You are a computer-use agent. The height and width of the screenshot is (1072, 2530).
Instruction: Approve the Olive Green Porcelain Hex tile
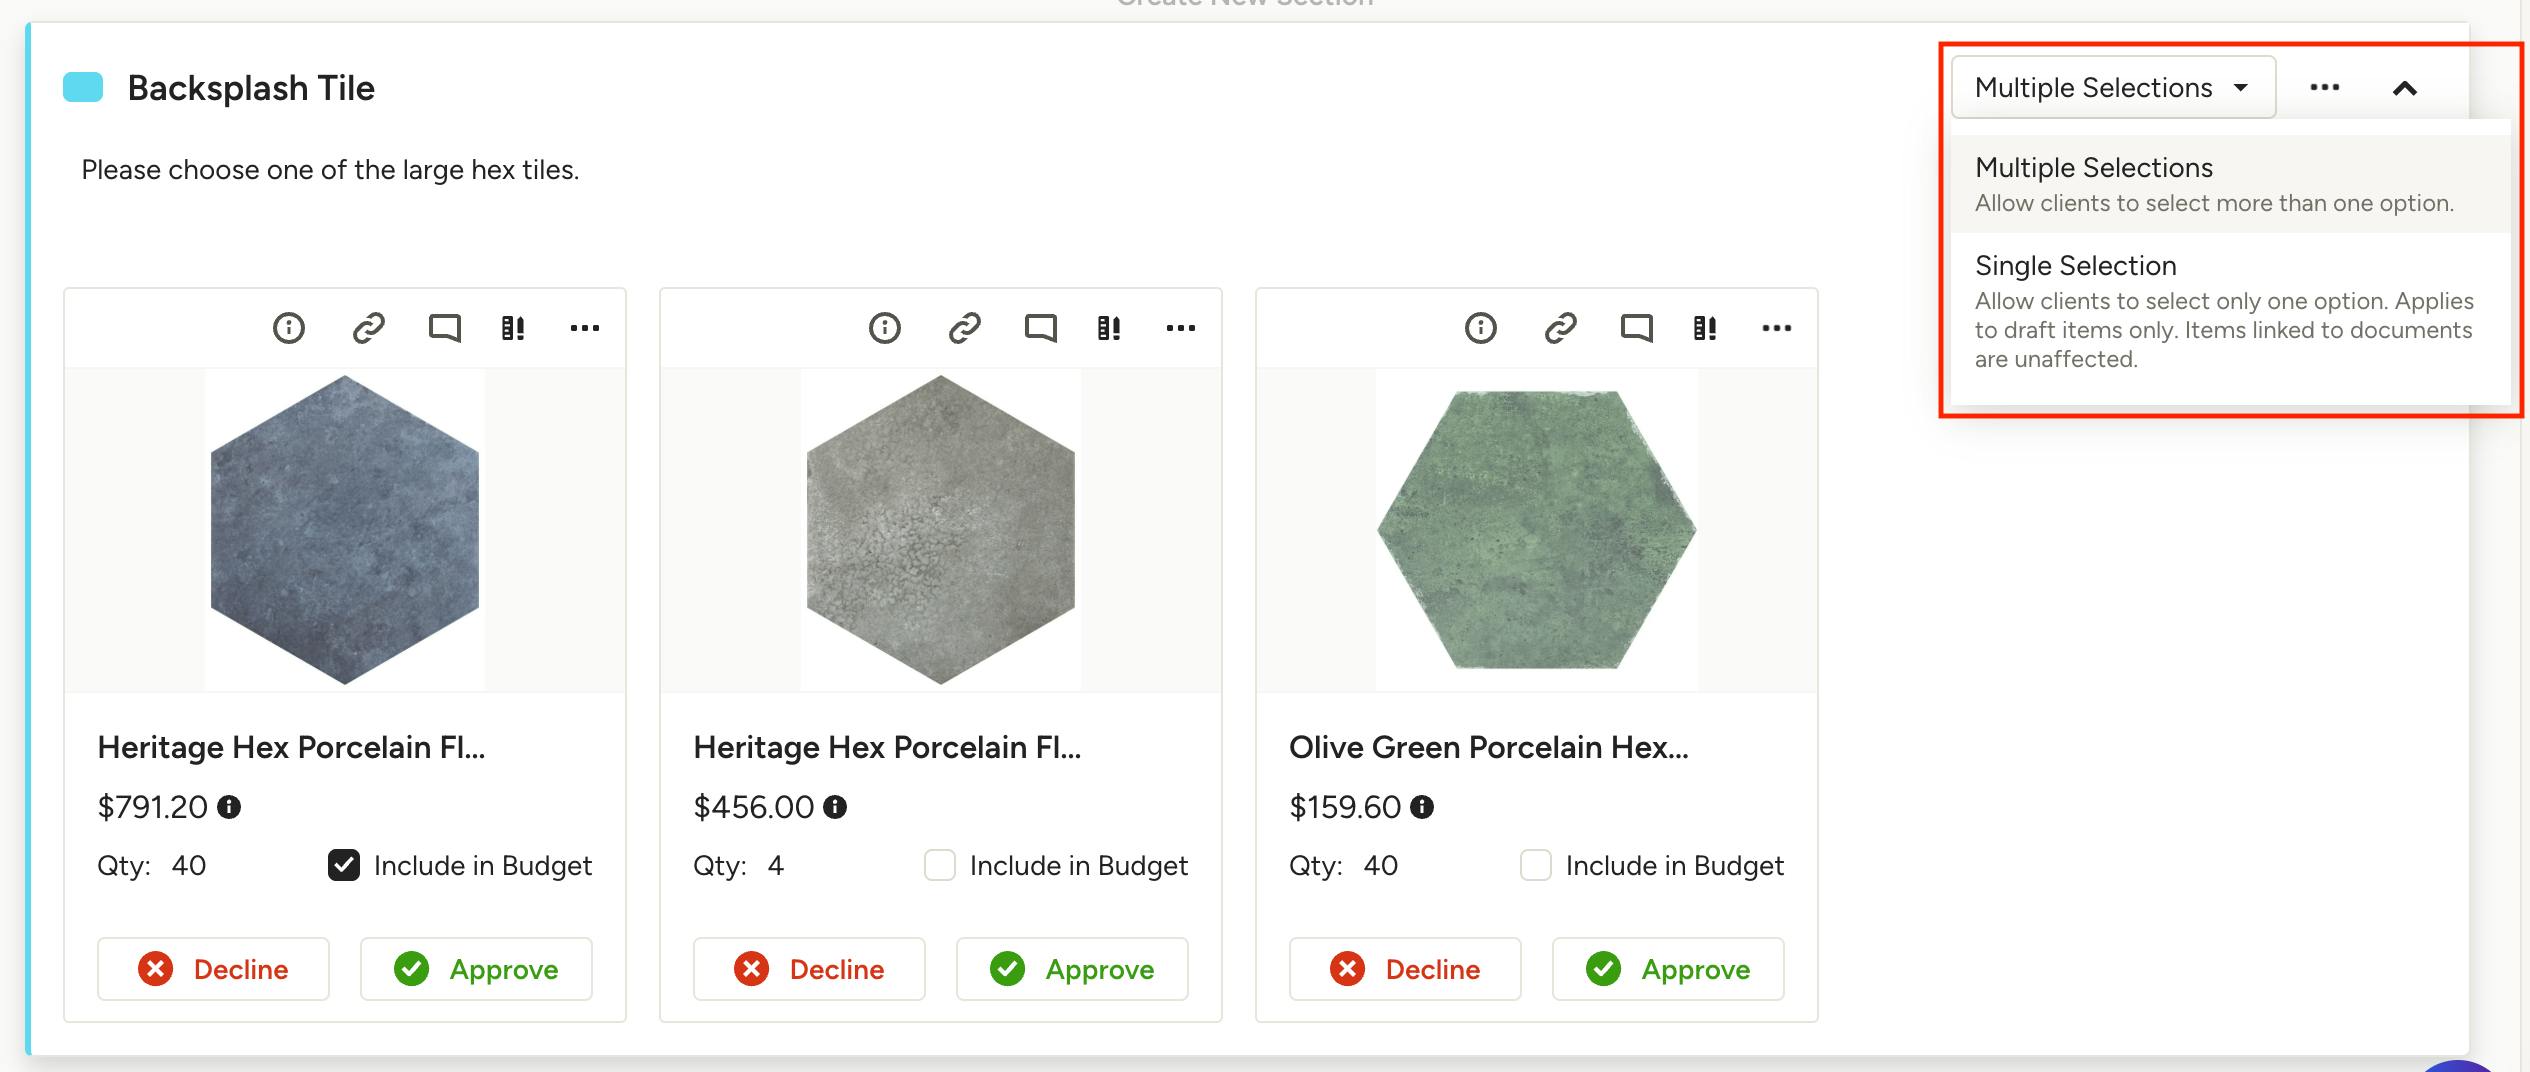tap(1668, 969)
